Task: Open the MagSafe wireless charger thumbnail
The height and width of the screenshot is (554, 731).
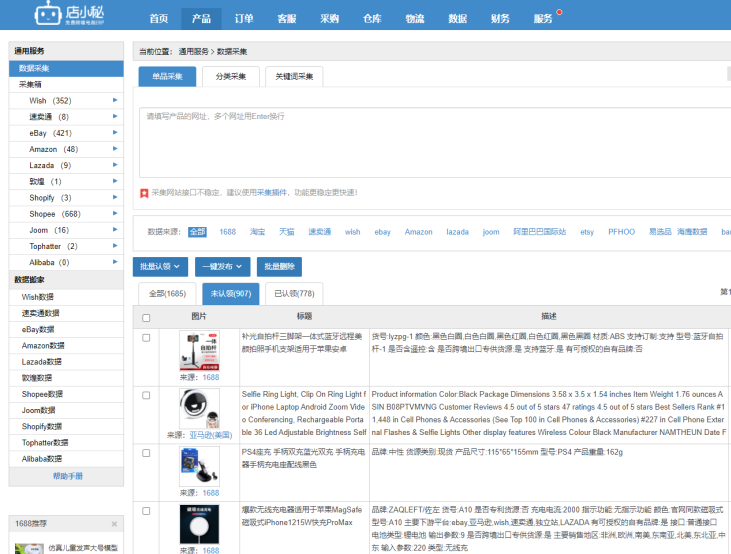Action: [x=199, y=524]
